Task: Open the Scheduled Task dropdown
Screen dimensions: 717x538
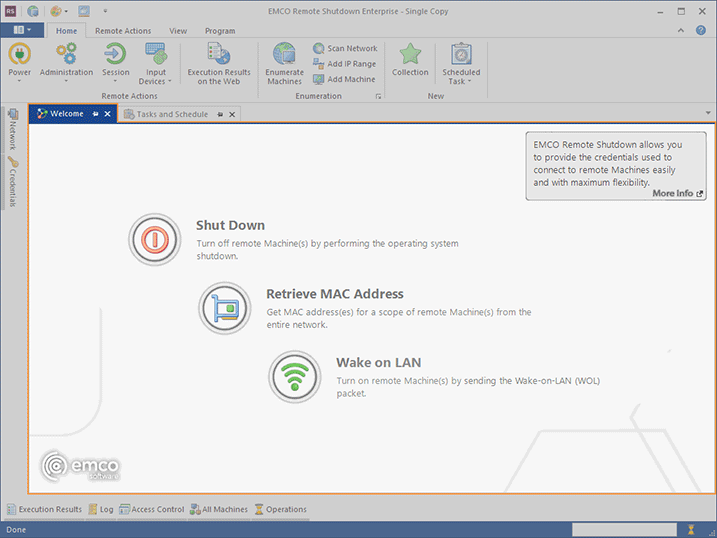Action: click(461, 66)
